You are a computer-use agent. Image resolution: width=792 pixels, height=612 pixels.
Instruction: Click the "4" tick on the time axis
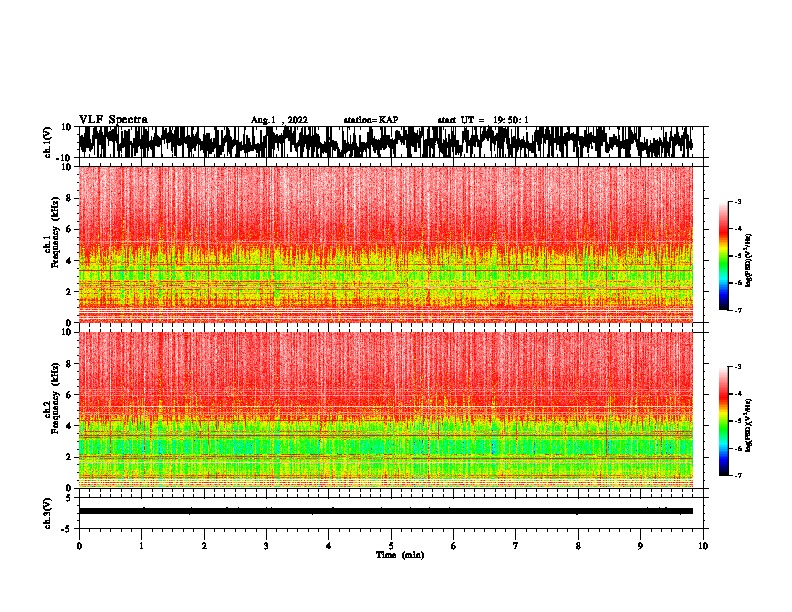point(329,546)
